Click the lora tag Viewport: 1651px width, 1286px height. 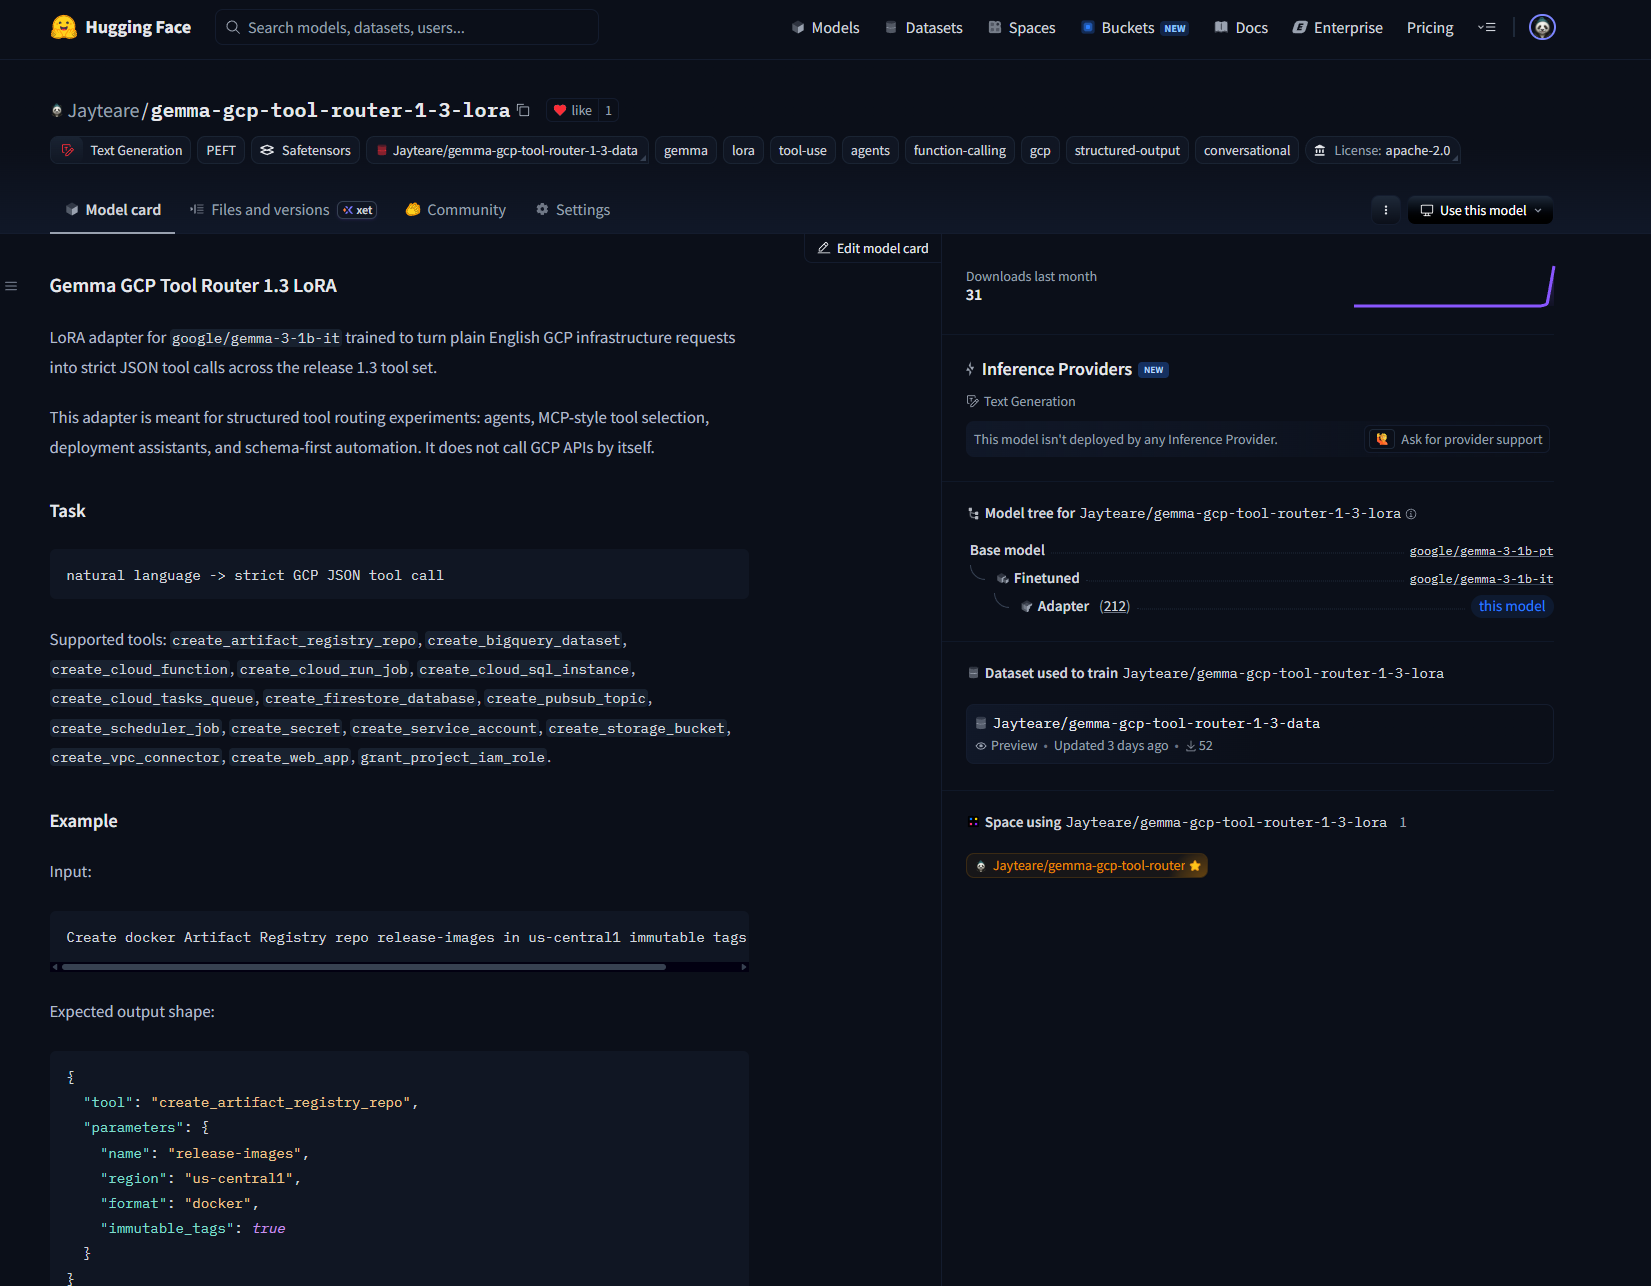[743, 150]
